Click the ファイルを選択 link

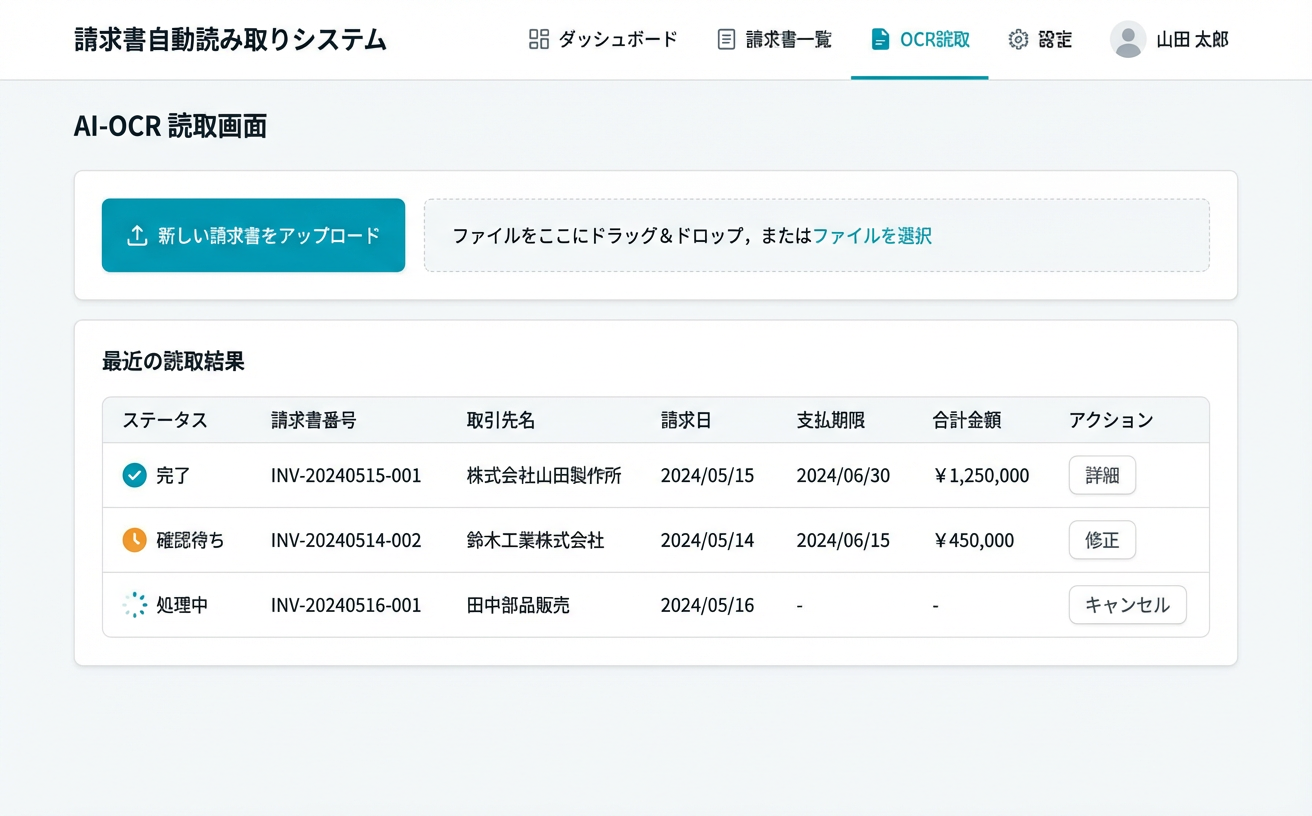point(871,235)
